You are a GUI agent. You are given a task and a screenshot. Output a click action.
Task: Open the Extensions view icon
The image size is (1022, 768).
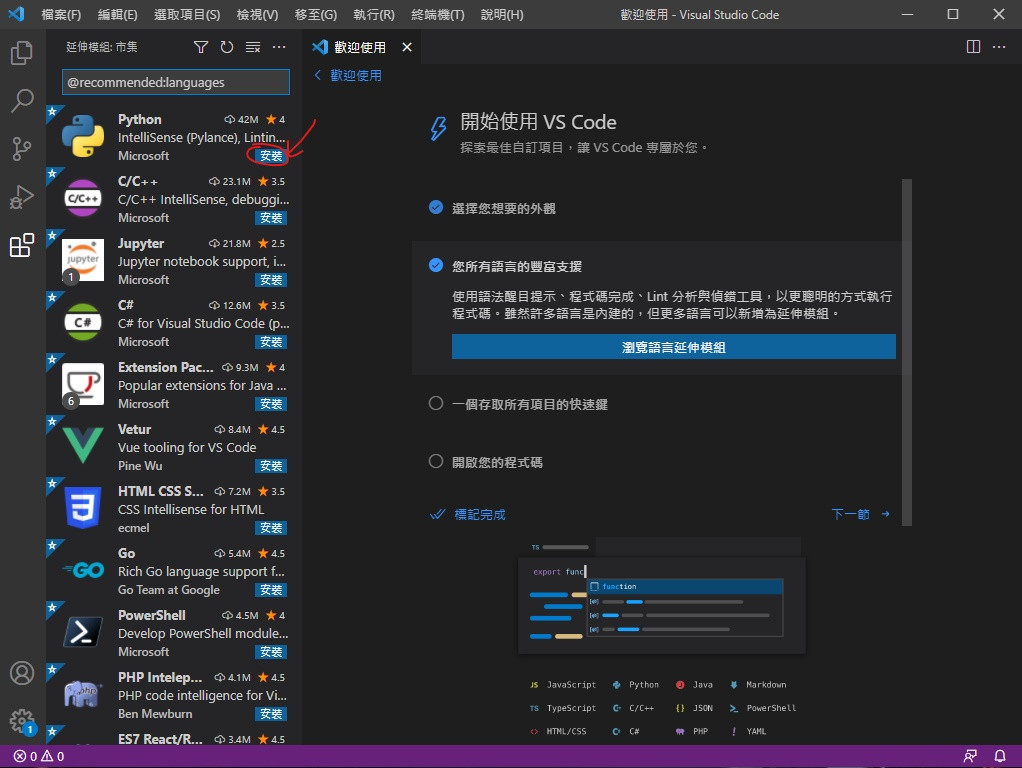pos(22,245)
